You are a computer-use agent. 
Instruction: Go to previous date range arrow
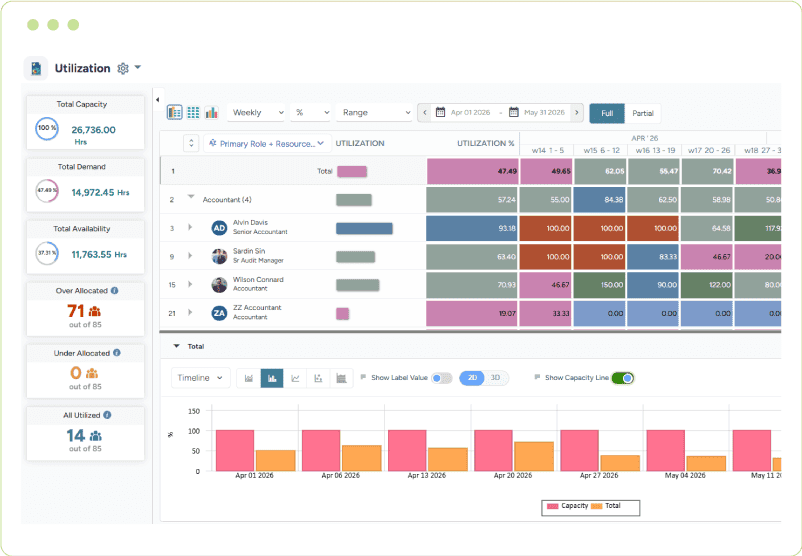(x=425, y=113)
